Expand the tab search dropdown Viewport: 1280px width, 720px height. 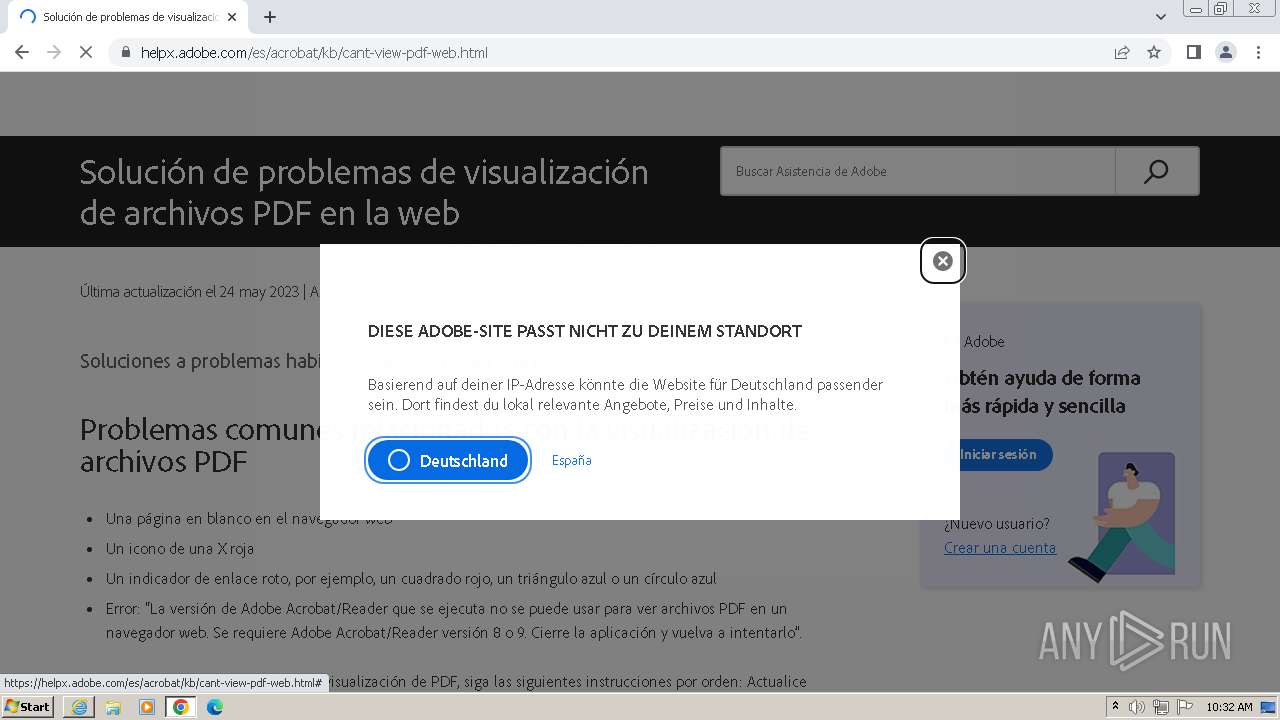click(x=1160, y=17)
